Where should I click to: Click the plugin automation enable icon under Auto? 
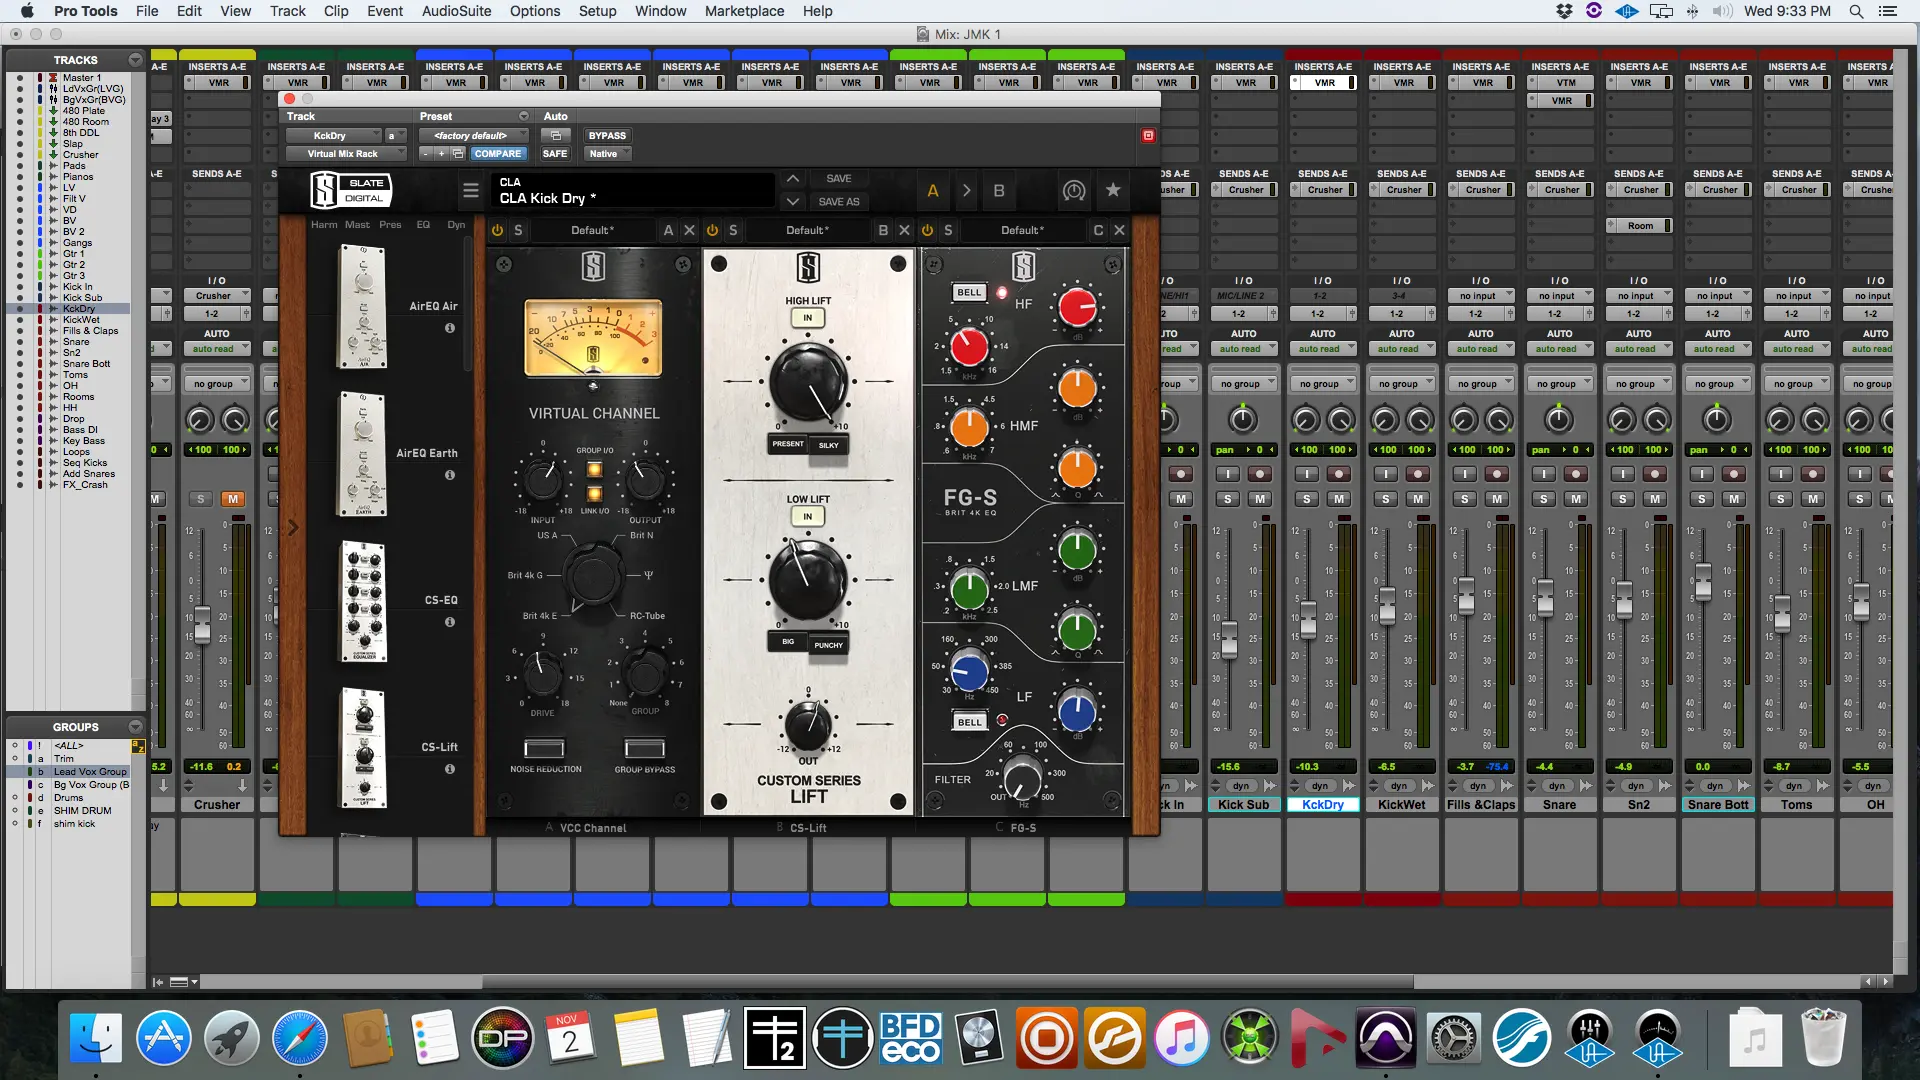(x=556, y=135)
